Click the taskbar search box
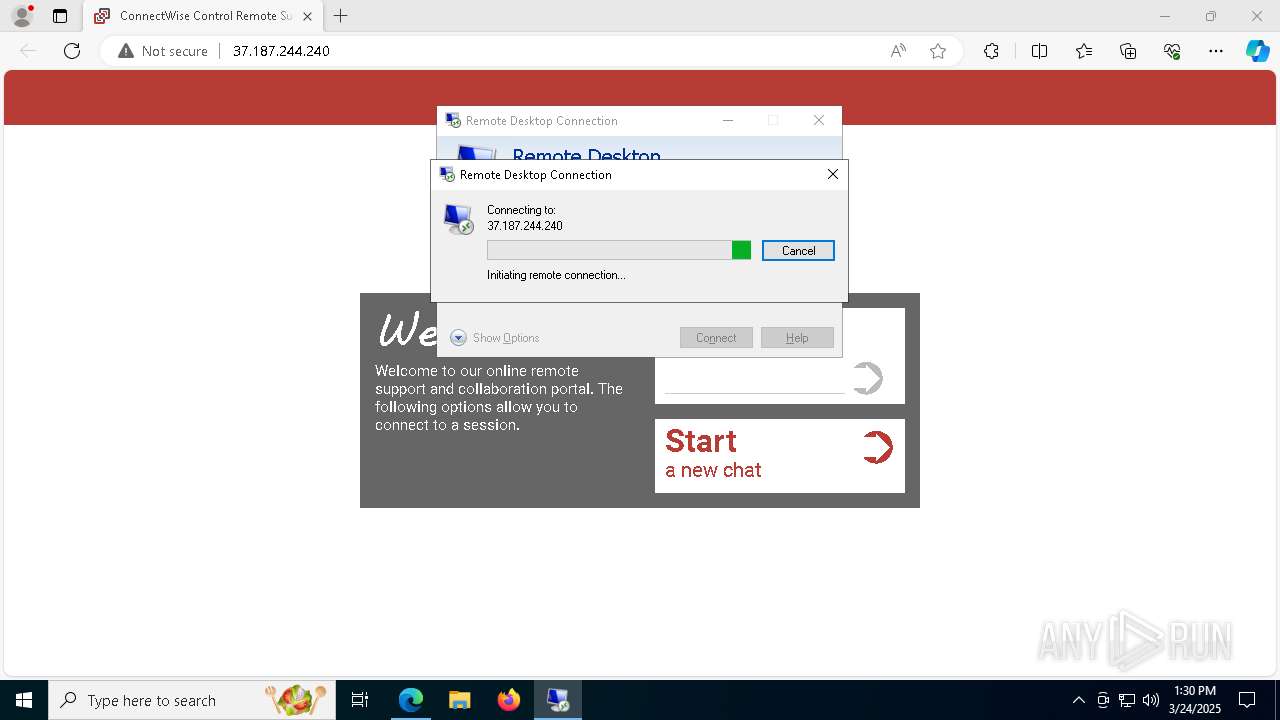This screenshot has width=1280, height=720. [x=192, y=700]
